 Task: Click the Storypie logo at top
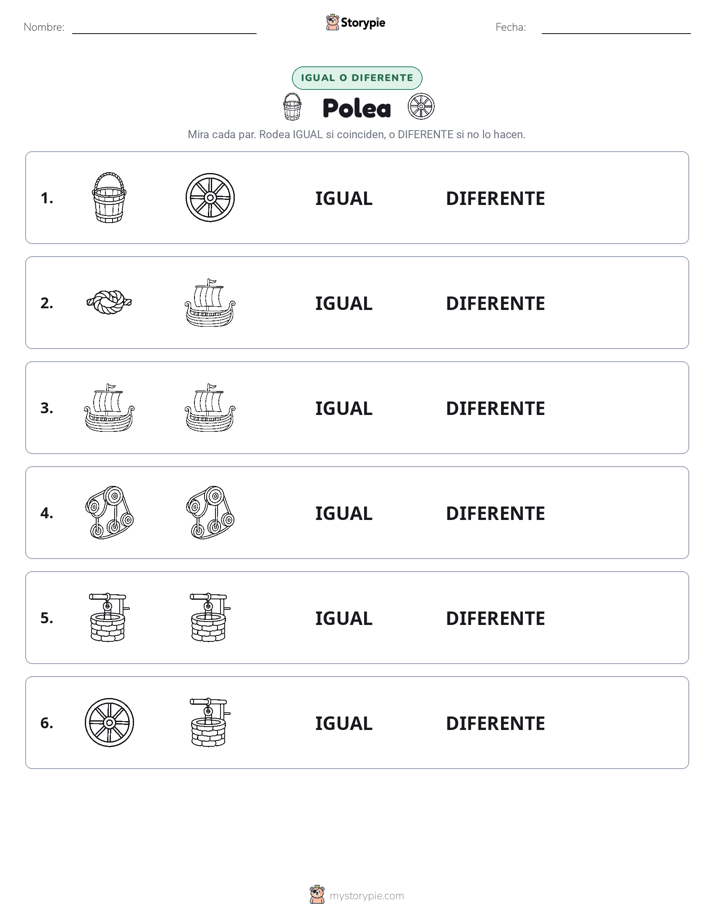tap(356, 22)
